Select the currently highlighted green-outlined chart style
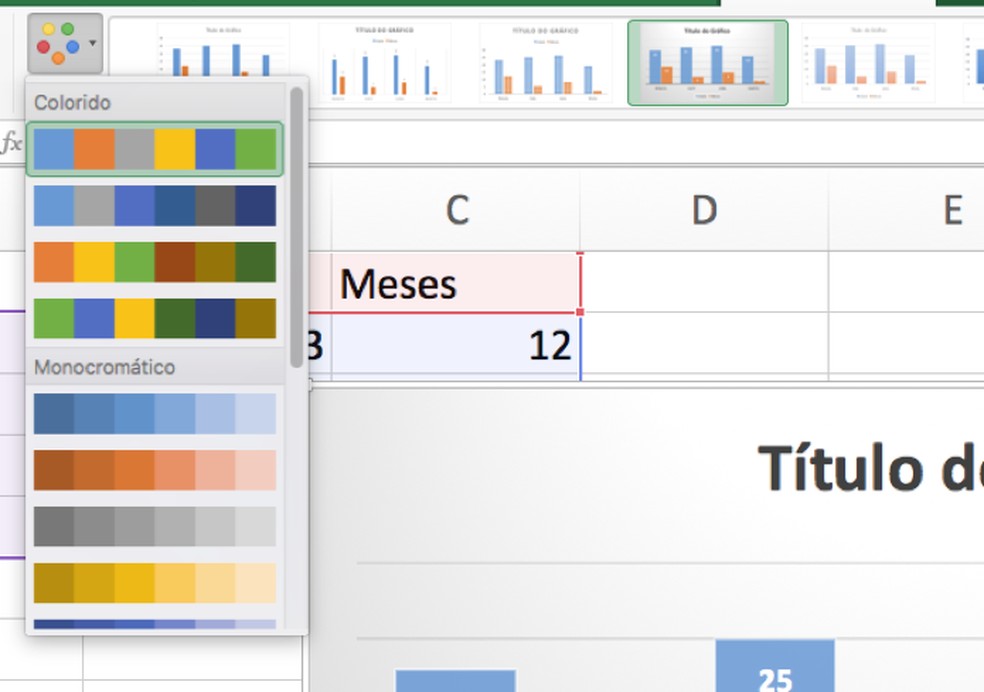This screenshot has width=984, height=692. click(710, 62)
